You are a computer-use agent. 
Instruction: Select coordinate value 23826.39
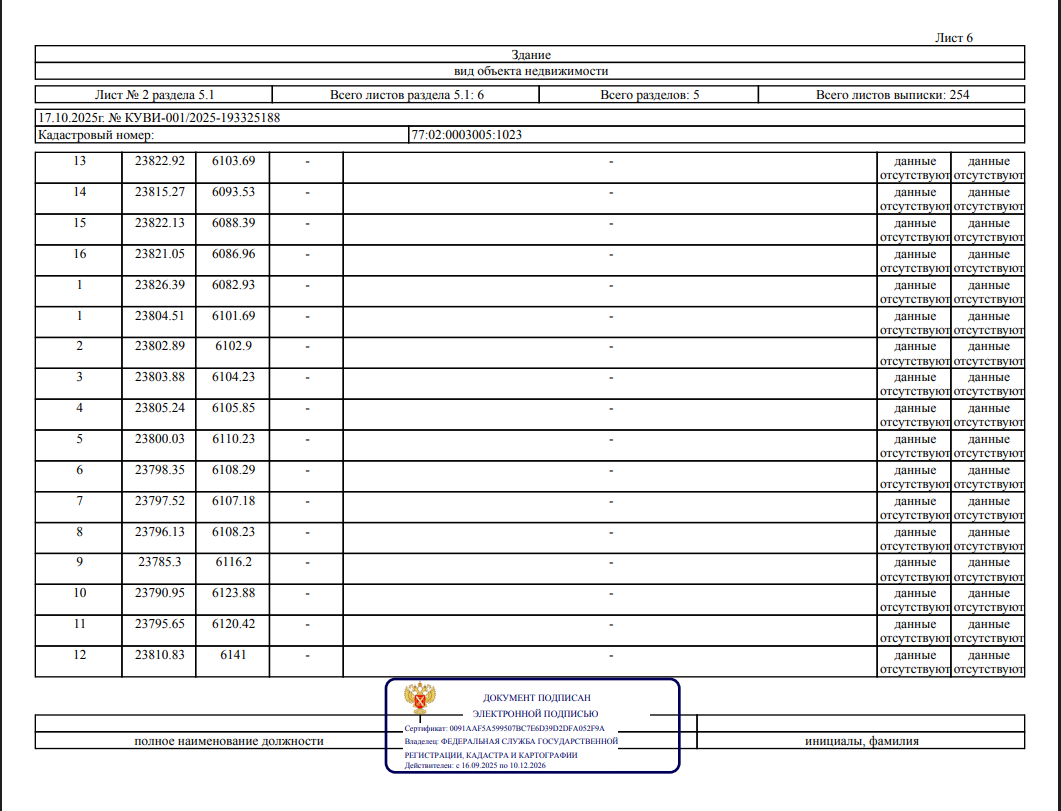coord(160,285)
